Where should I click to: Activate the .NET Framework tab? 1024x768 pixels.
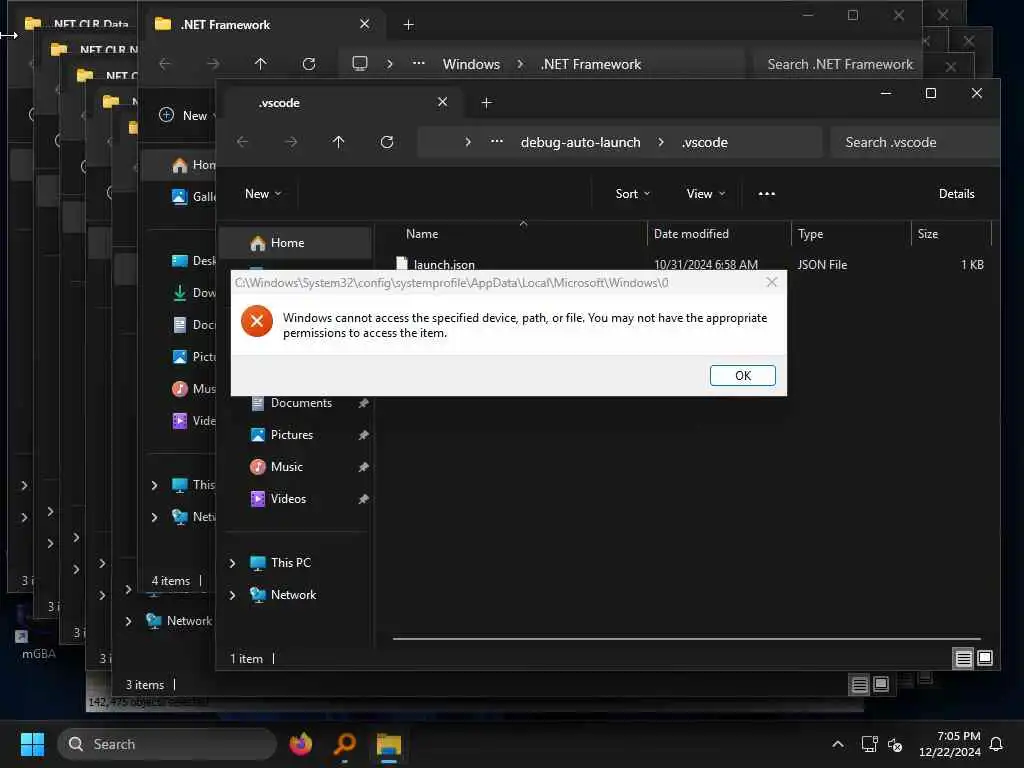[x=261, y=25]
